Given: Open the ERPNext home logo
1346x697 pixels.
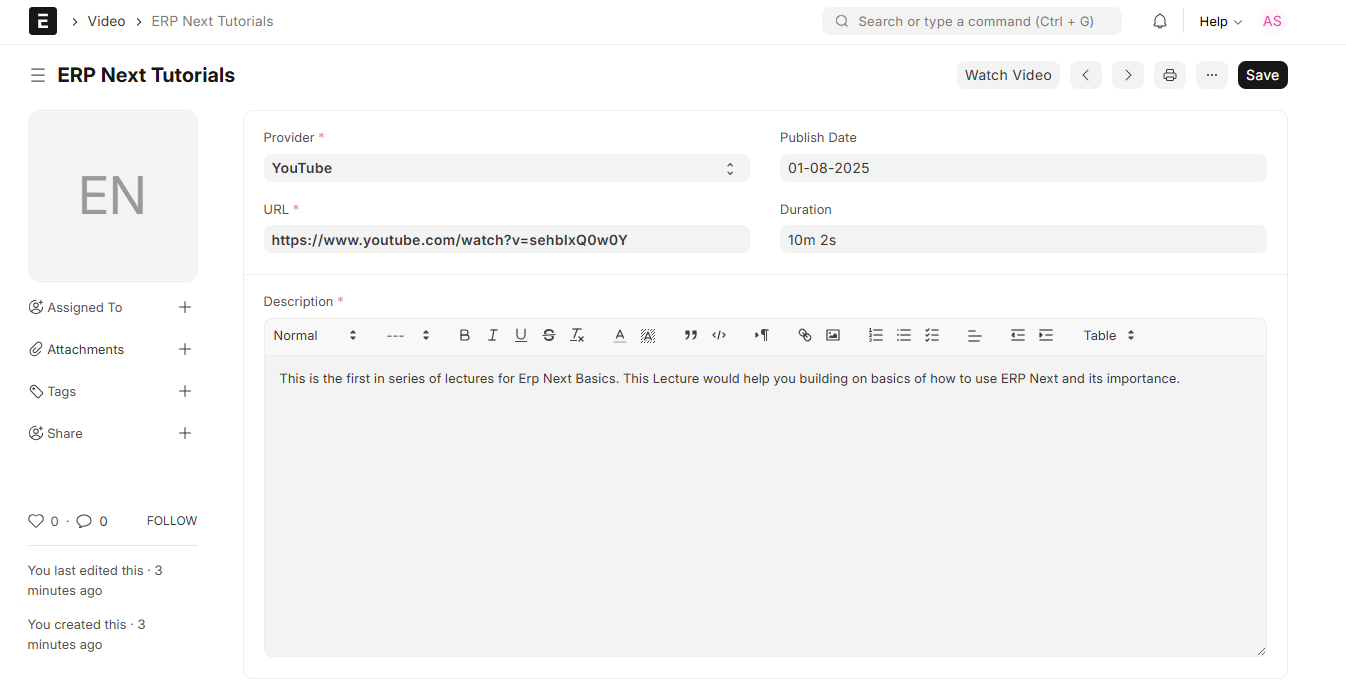Looking at the screenshot, I should click(x=43, y=21).
